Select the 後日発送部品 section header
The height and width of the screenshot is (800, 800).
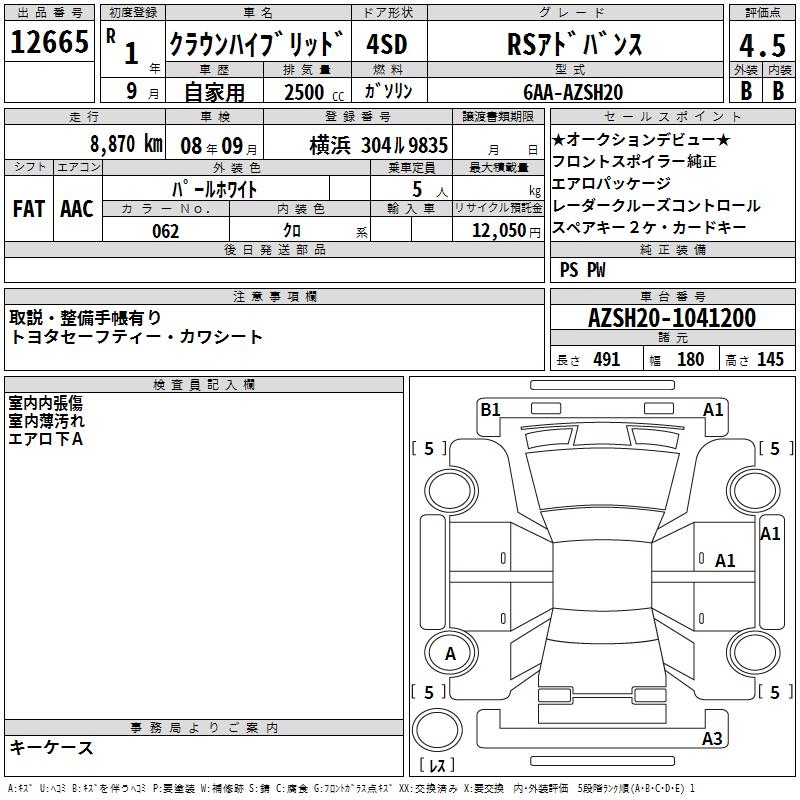click(274, 249)
